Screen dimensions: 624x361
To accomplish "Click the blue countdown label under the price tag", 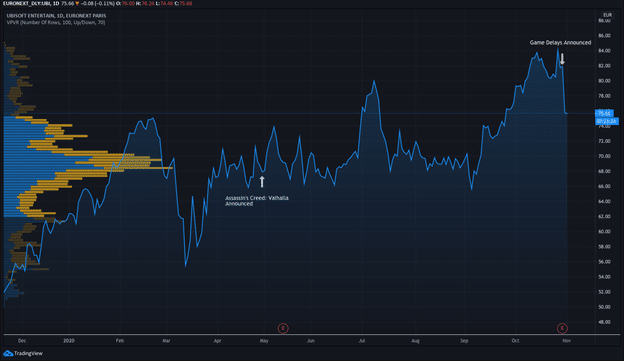I will click(x=607, y=121).
